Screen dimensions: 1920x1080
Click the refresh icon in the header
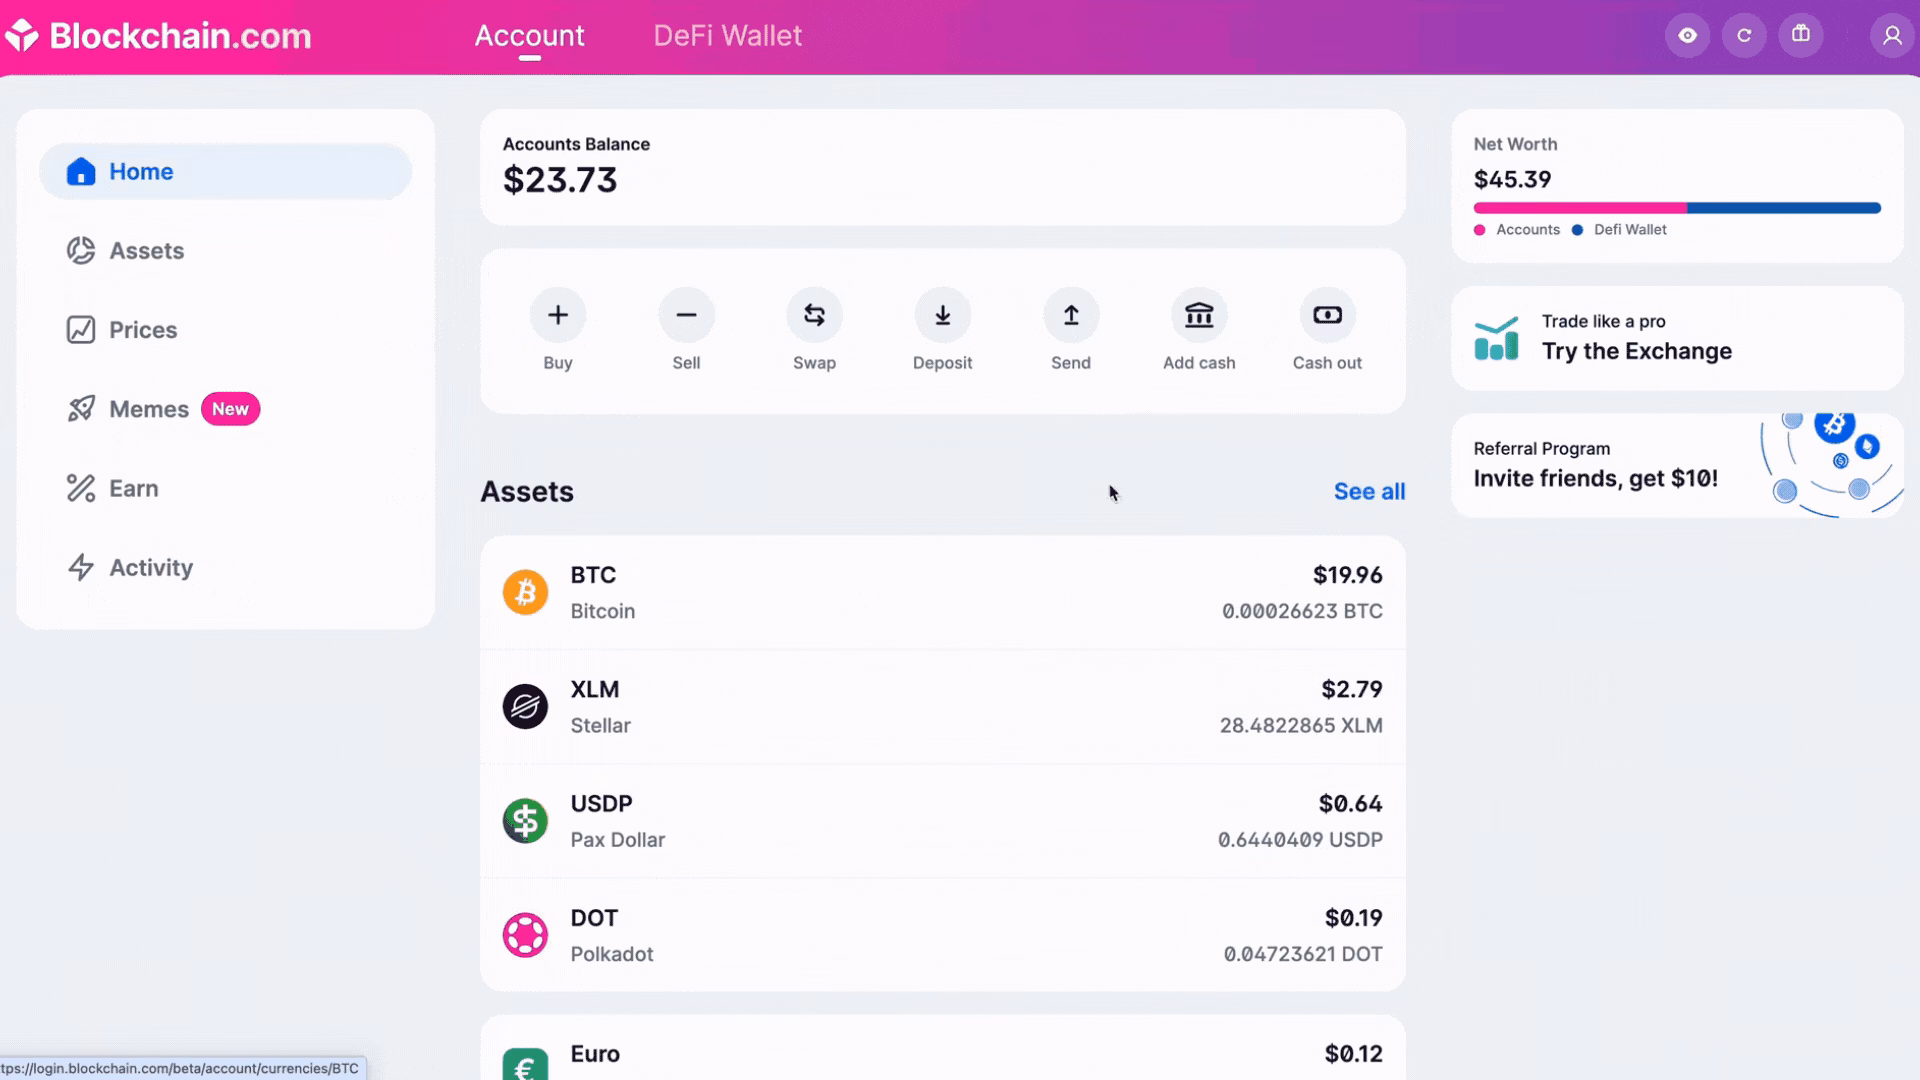(x=1744, y=35)
